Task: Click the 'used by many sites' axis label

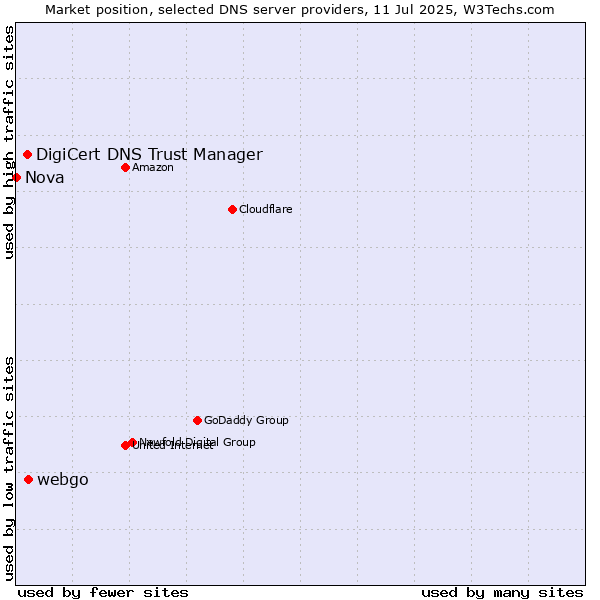Action: tap(502, 593)
